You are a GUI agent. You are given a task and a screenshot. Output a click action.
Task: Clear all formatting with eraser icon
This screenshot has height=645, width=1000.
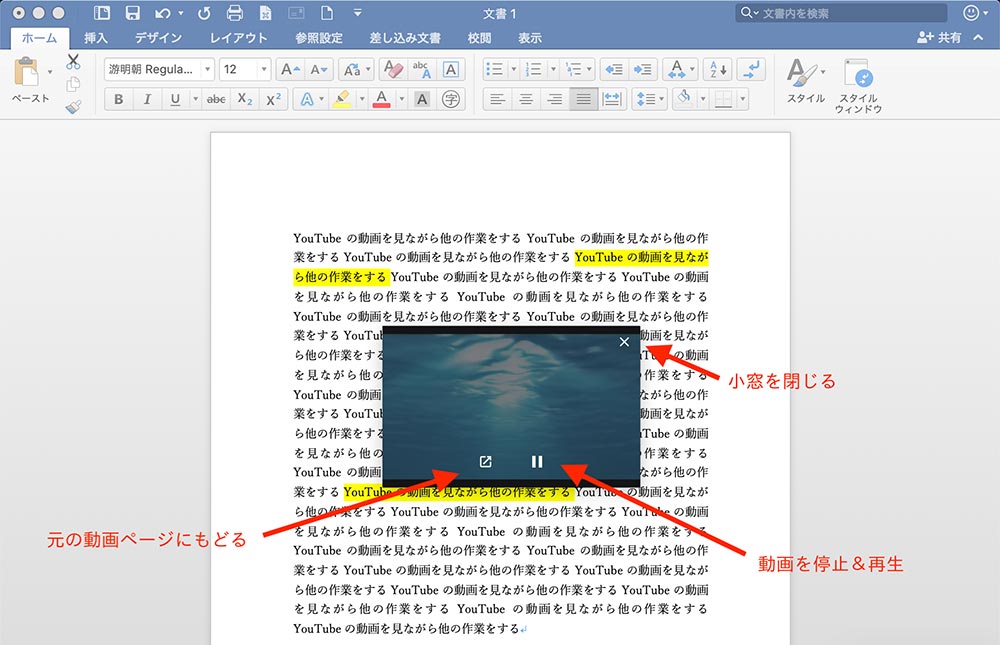393,70
